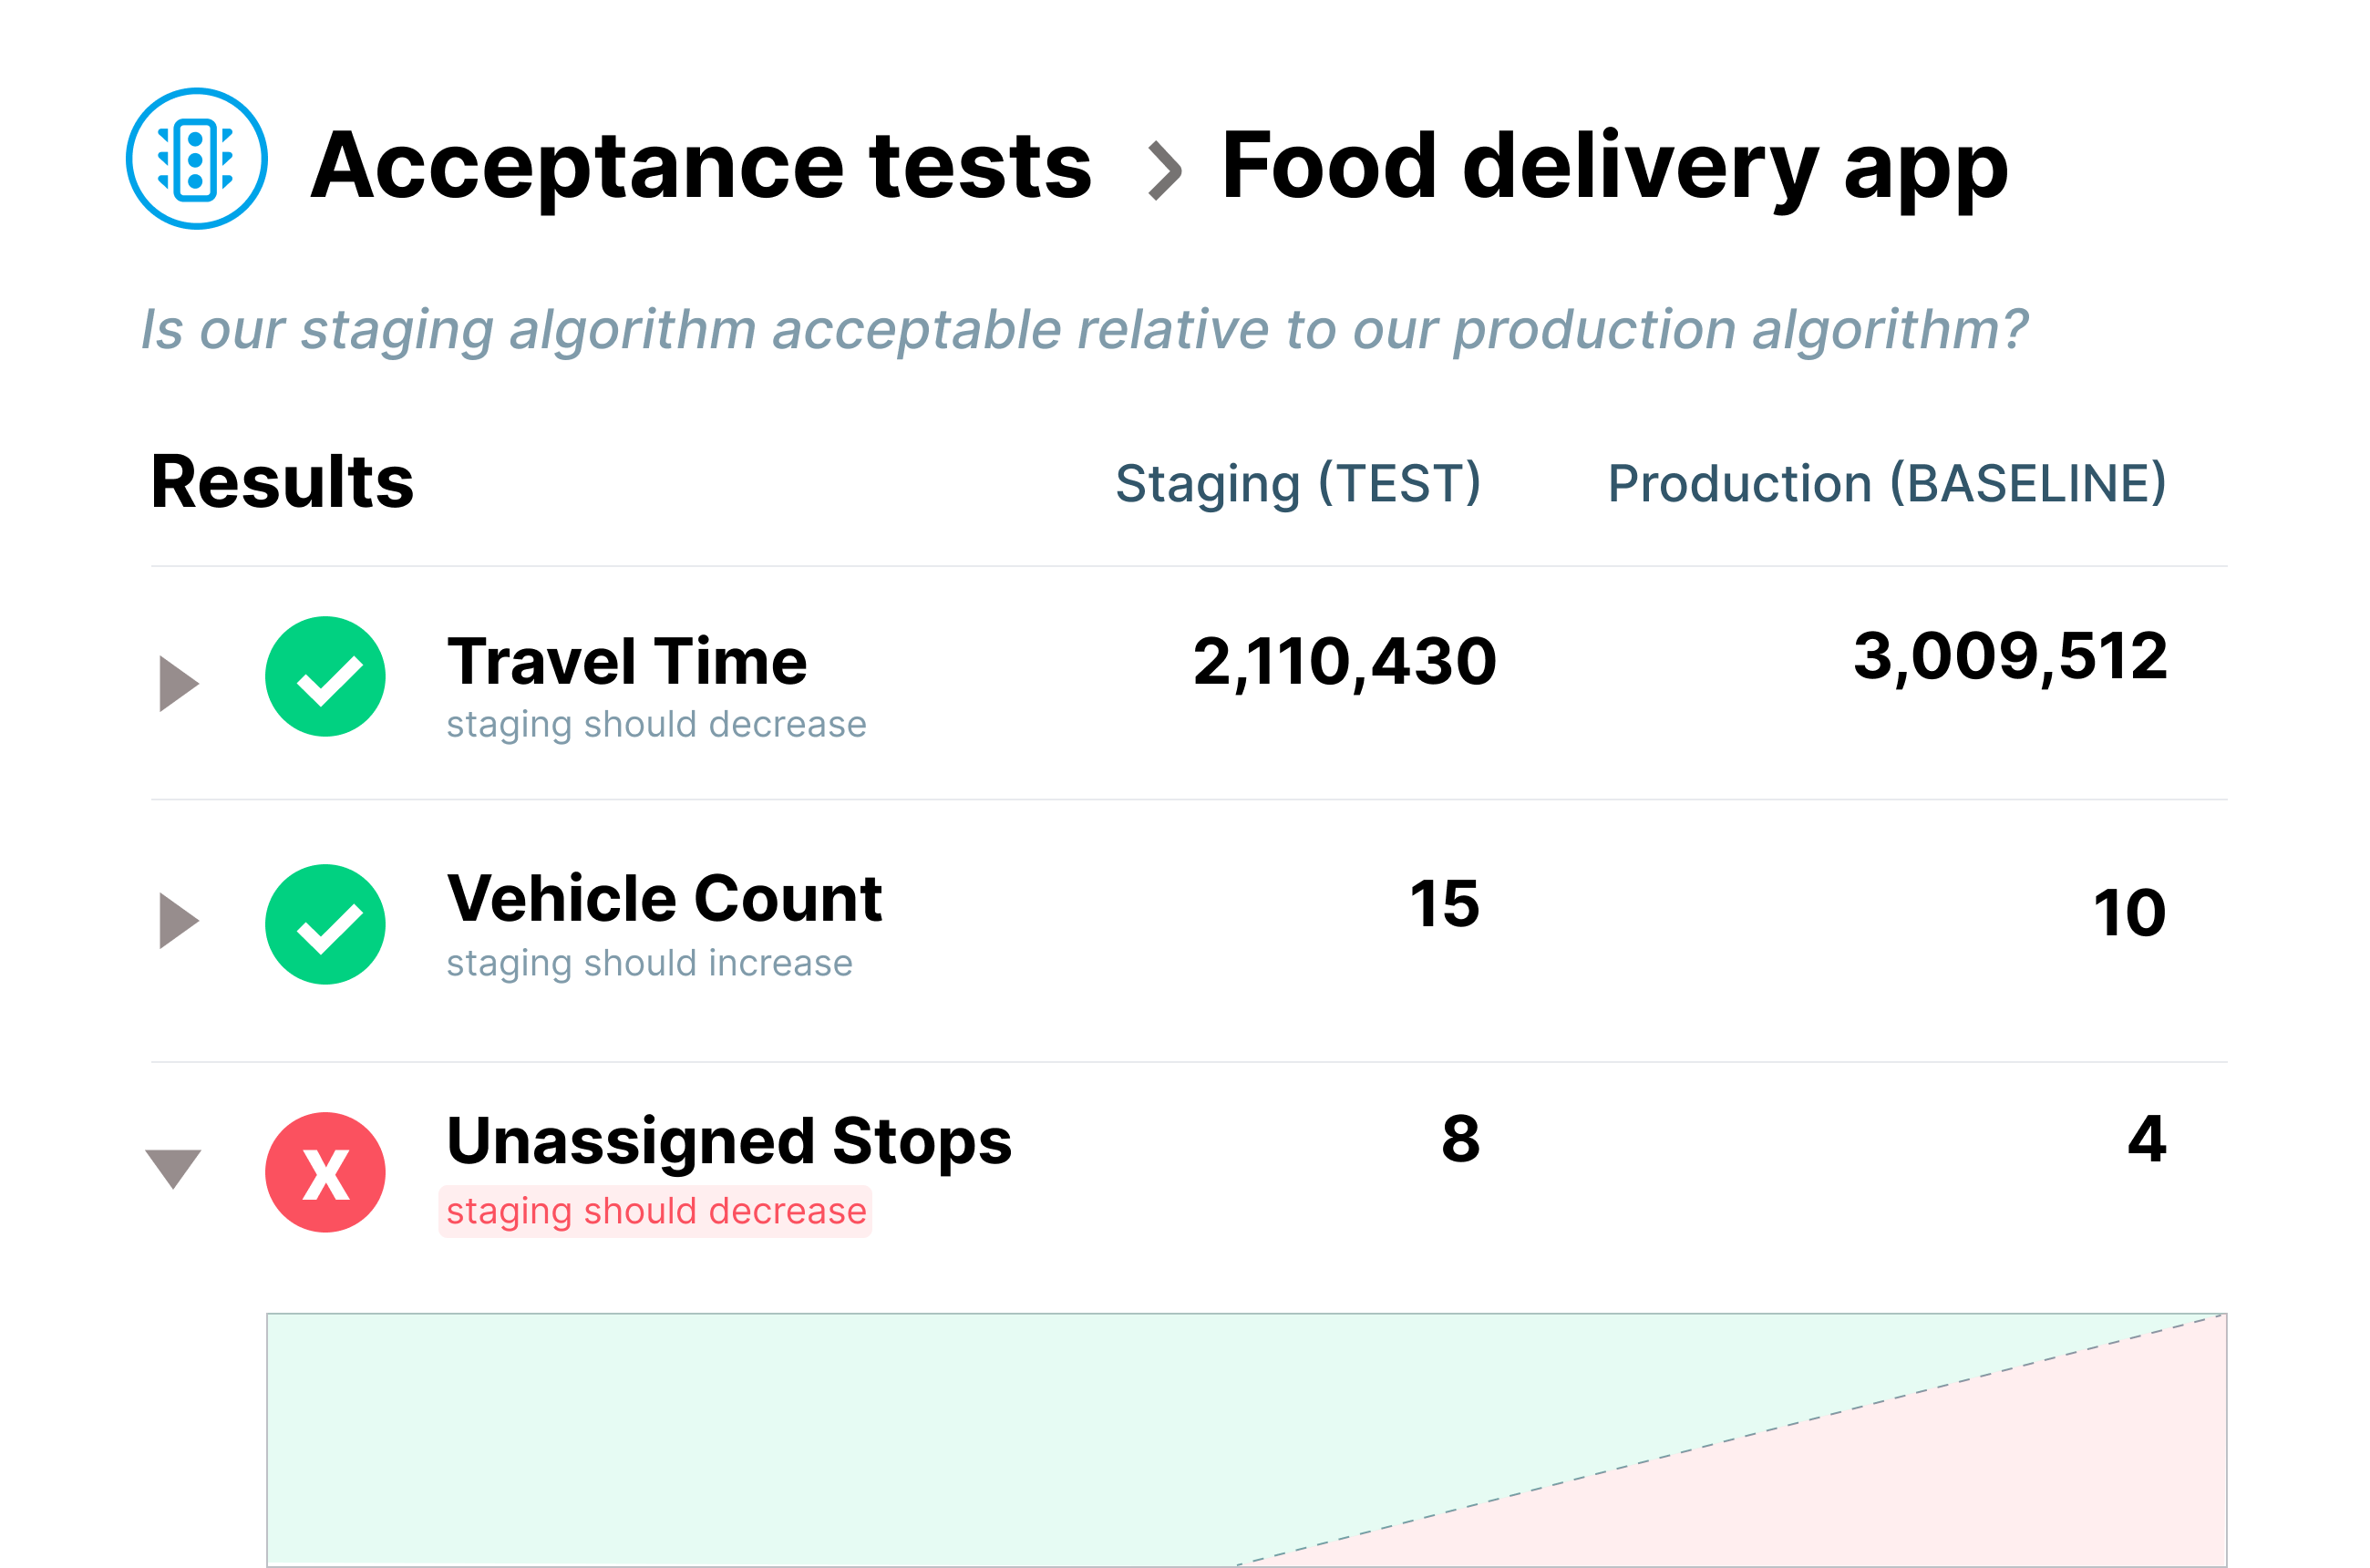Click the traffic light acceptance tests logo
The height and width of the screenshot is (1568, 2370).
point(196,159)
